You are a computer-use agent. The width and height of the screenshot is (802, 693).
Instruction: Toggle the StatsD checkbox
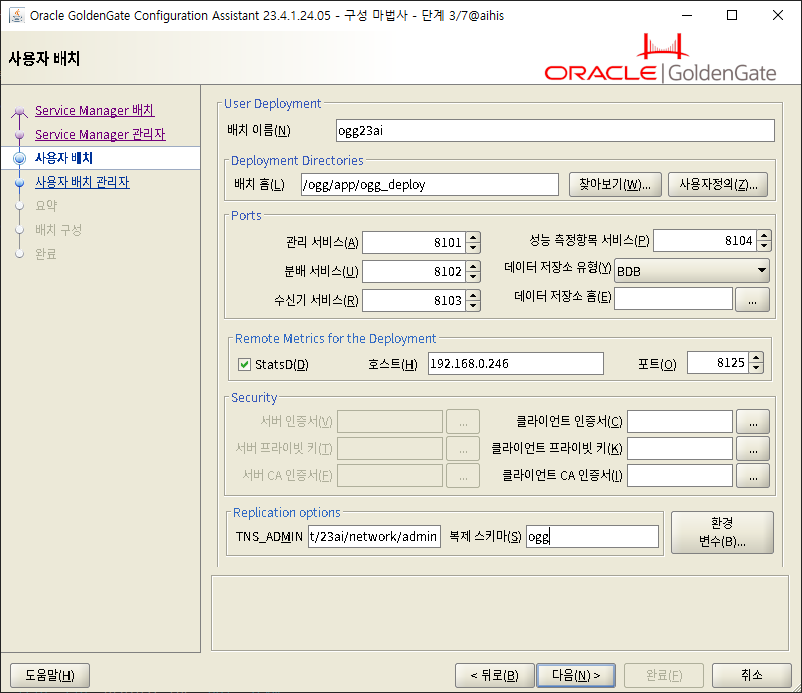click(x=244, y=365)
